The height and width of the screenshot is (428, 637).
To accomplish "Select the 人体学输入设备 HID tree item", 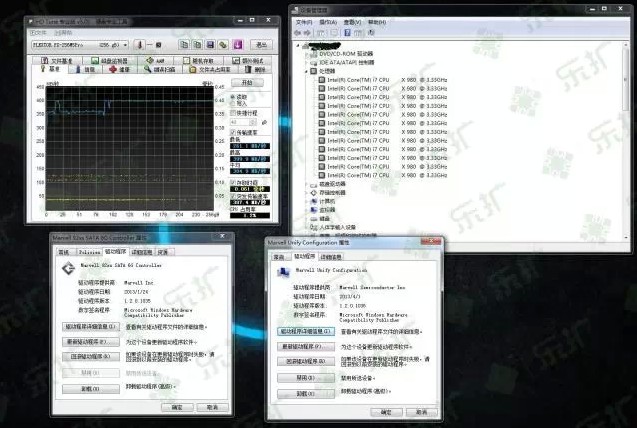I will coord(338,227).
